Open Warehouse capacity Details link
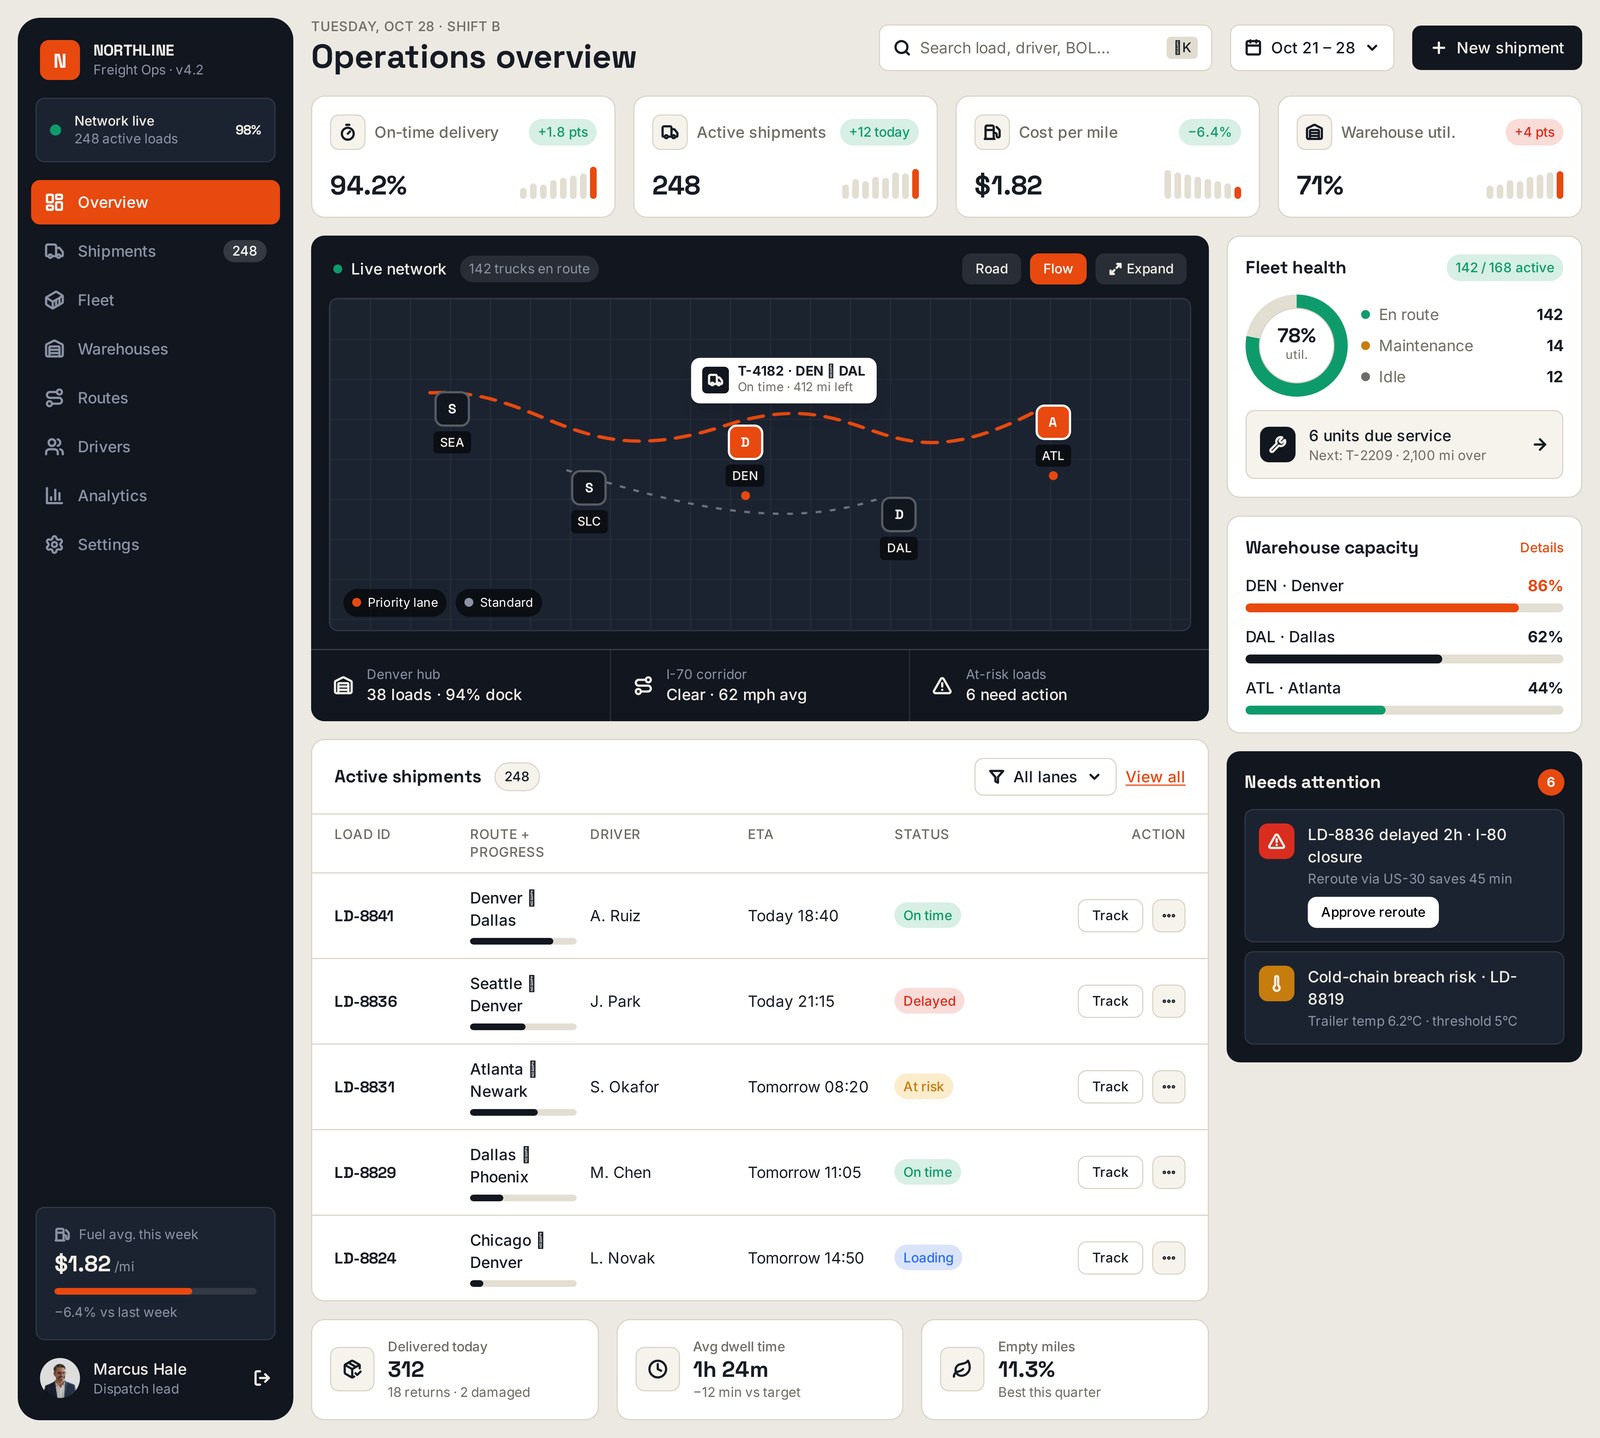The height and width of the screenshot is (1438, 1600). tap(1541, 548)
